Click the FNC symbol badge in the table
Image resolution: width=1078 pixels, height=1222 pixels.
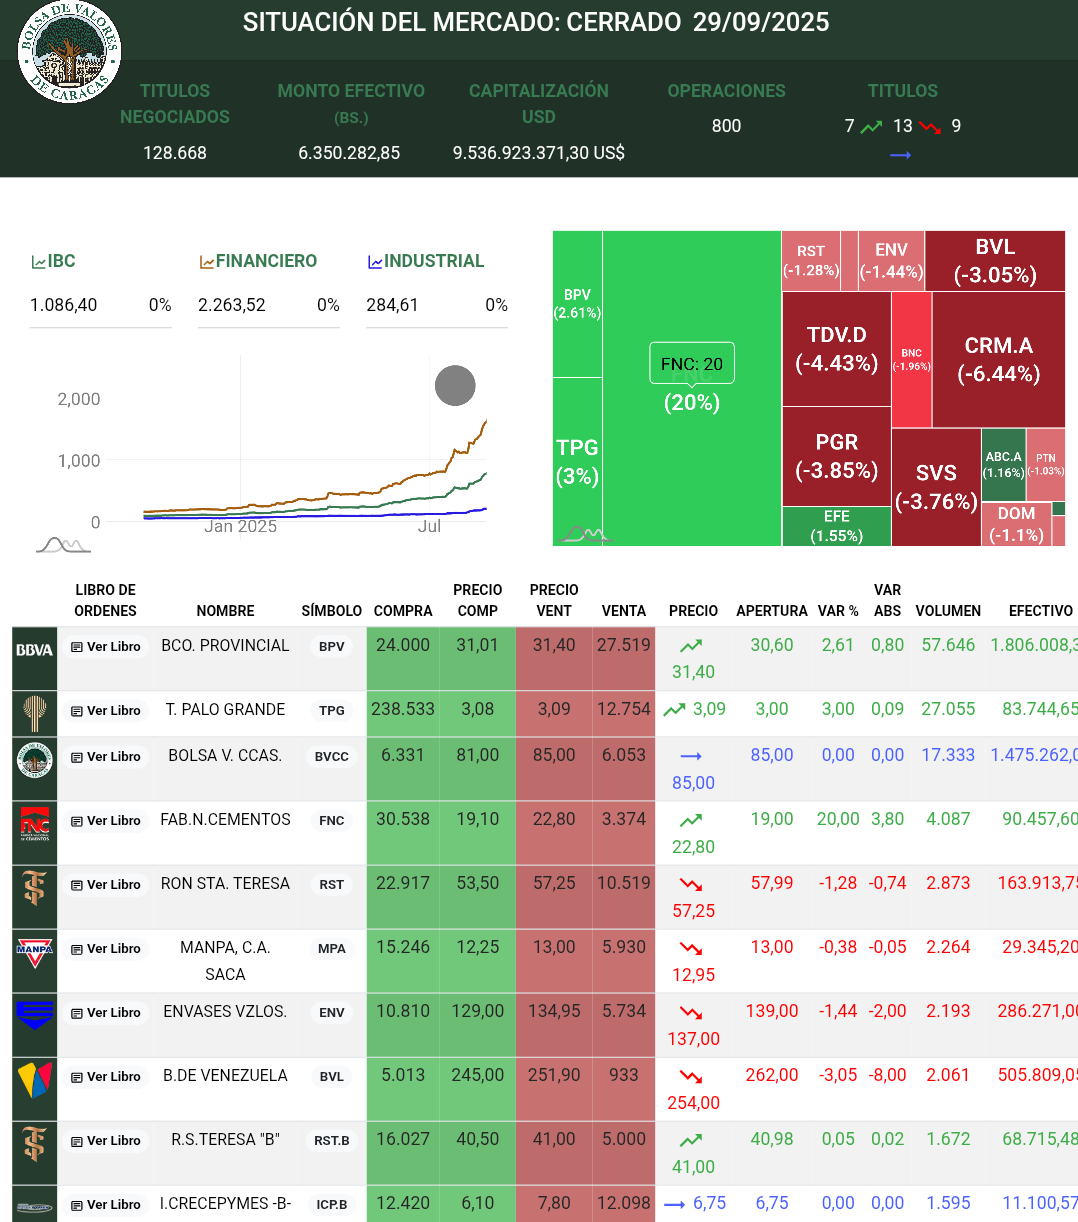click(x=331, y=821)
